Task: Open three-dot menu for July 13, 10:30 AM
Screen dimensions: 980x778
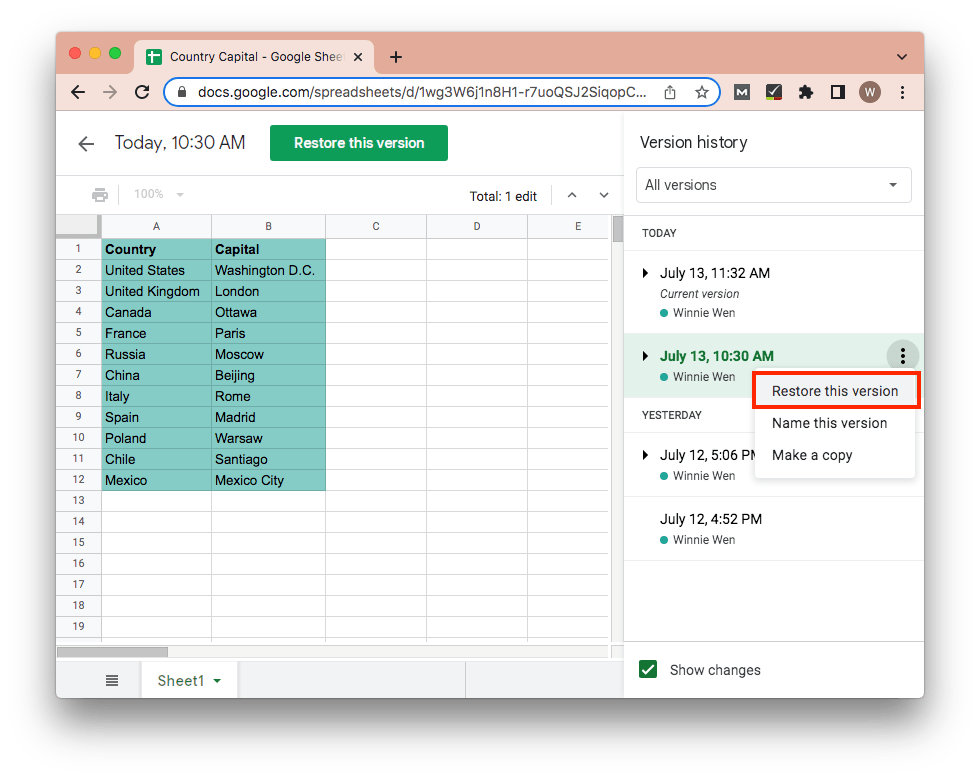Action: tap(902, 356)
